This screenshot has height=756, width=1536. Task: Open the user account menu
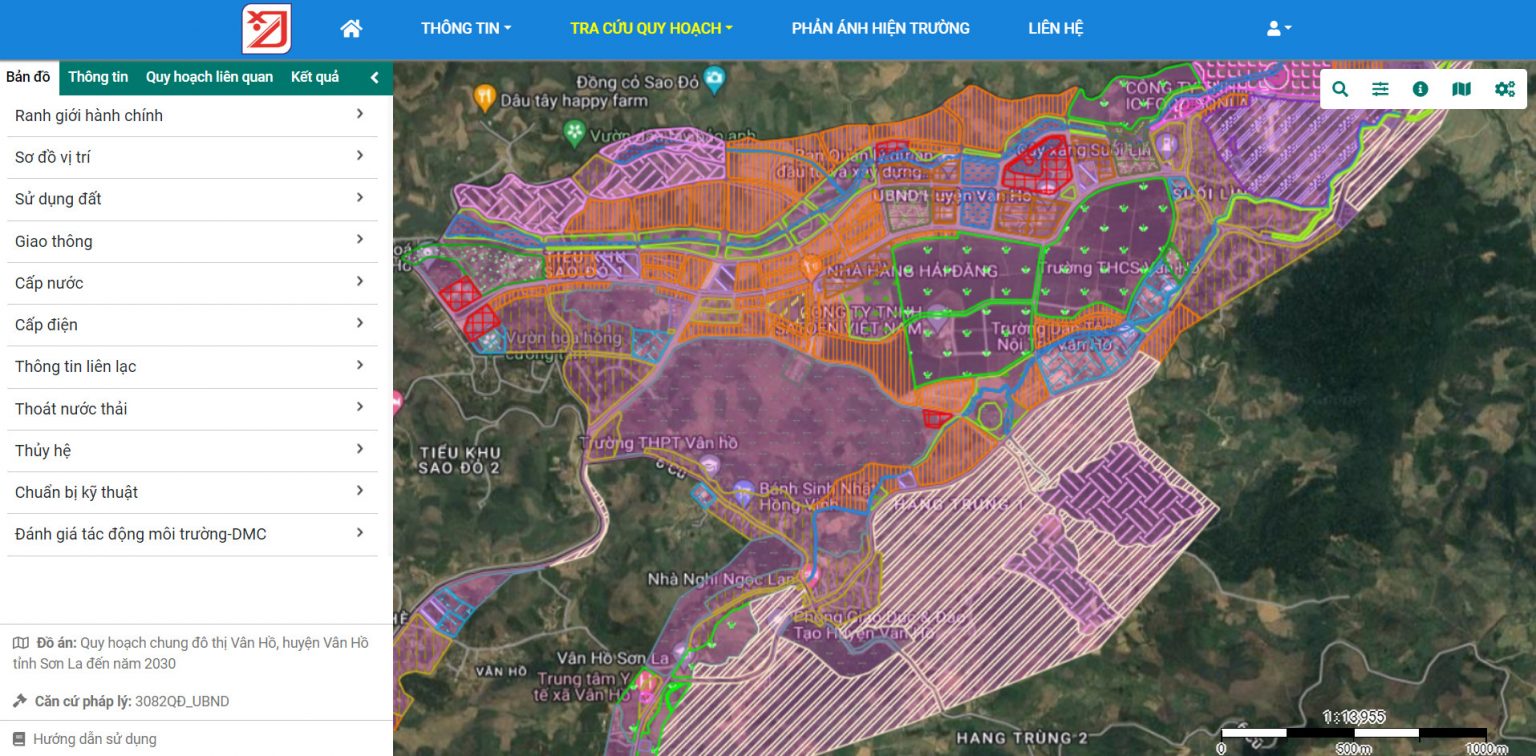pyautogui.click(x=1278, y=29)
